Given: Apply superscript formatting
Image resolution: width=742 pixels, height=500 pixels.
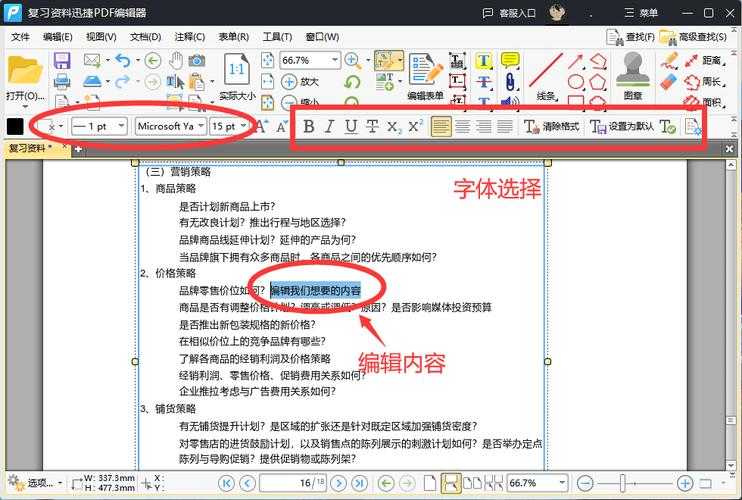Looking at the screenshot, I should tap(415, 126).
